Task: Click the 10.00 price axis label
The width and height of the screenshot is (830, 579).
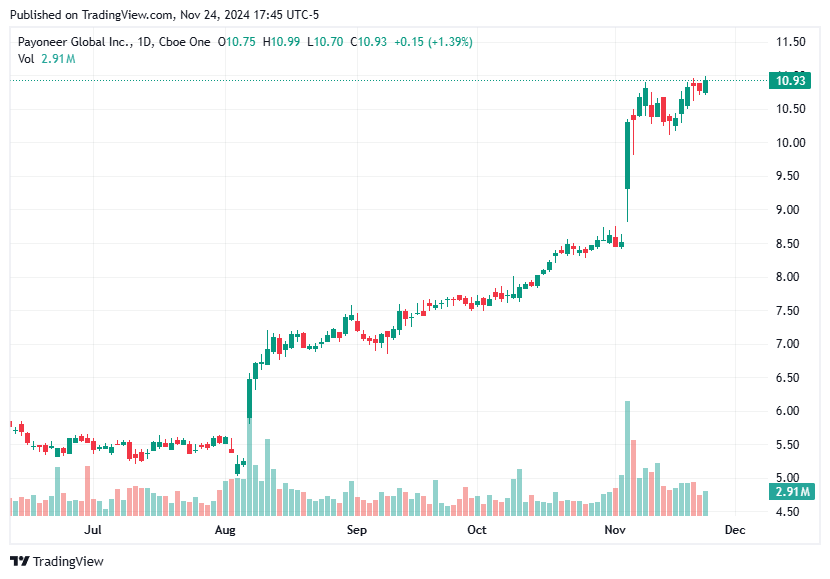Action: [x=790, y=143]
